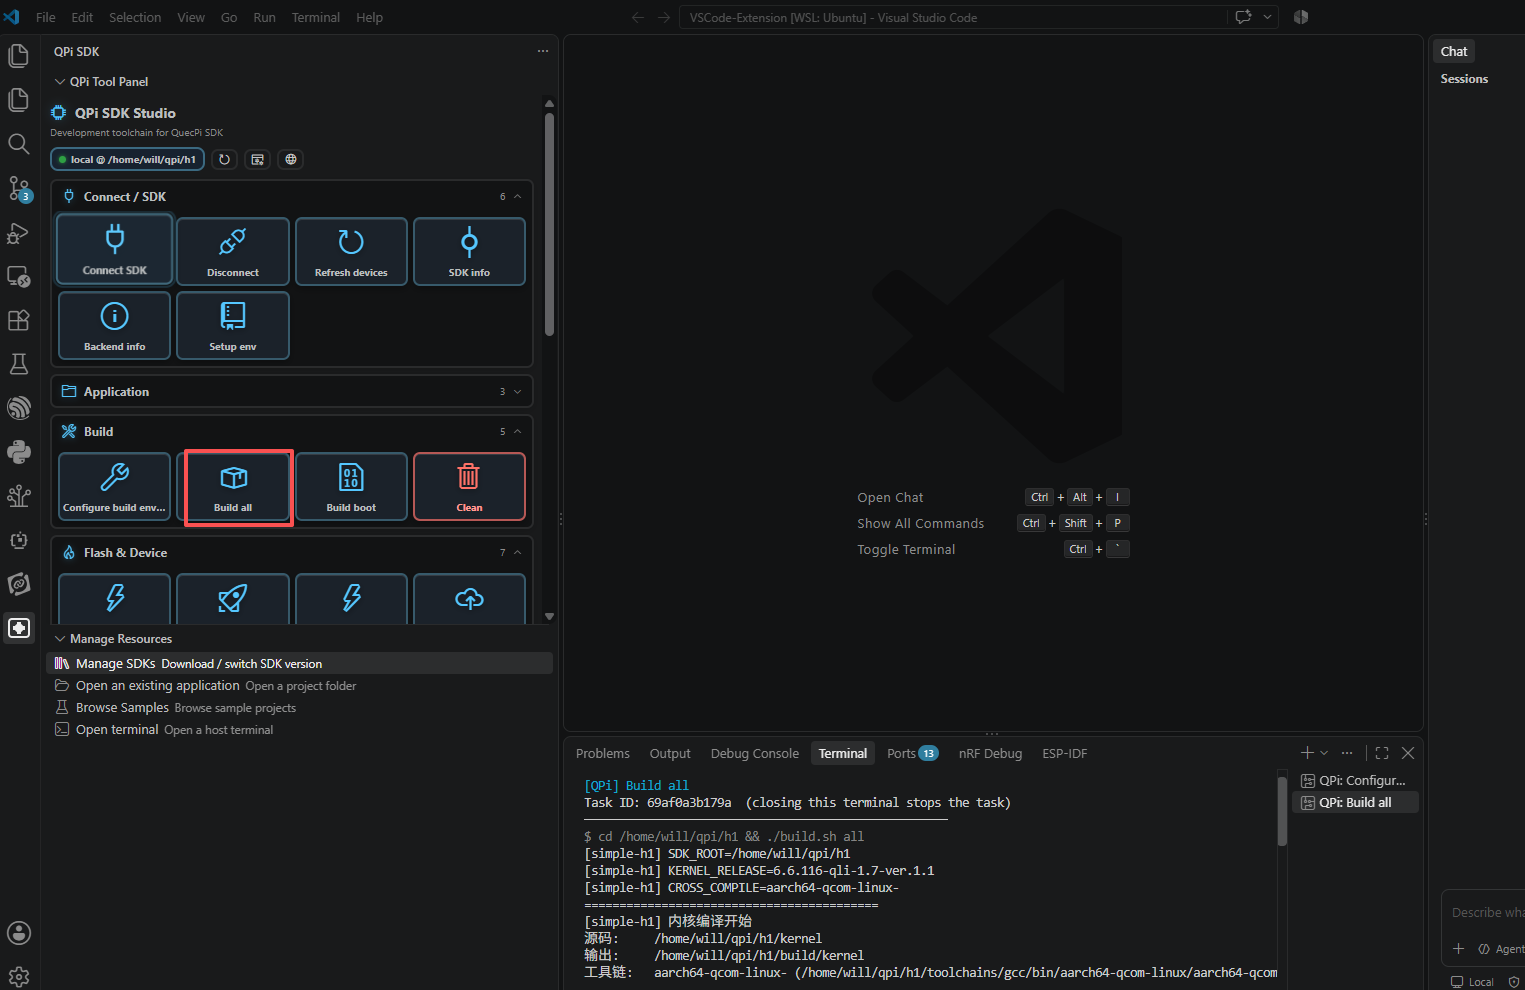The height and width of the screenshot is (990, 1525).
Task: Click the Refresh devices tile
Action: click(351, 251)
